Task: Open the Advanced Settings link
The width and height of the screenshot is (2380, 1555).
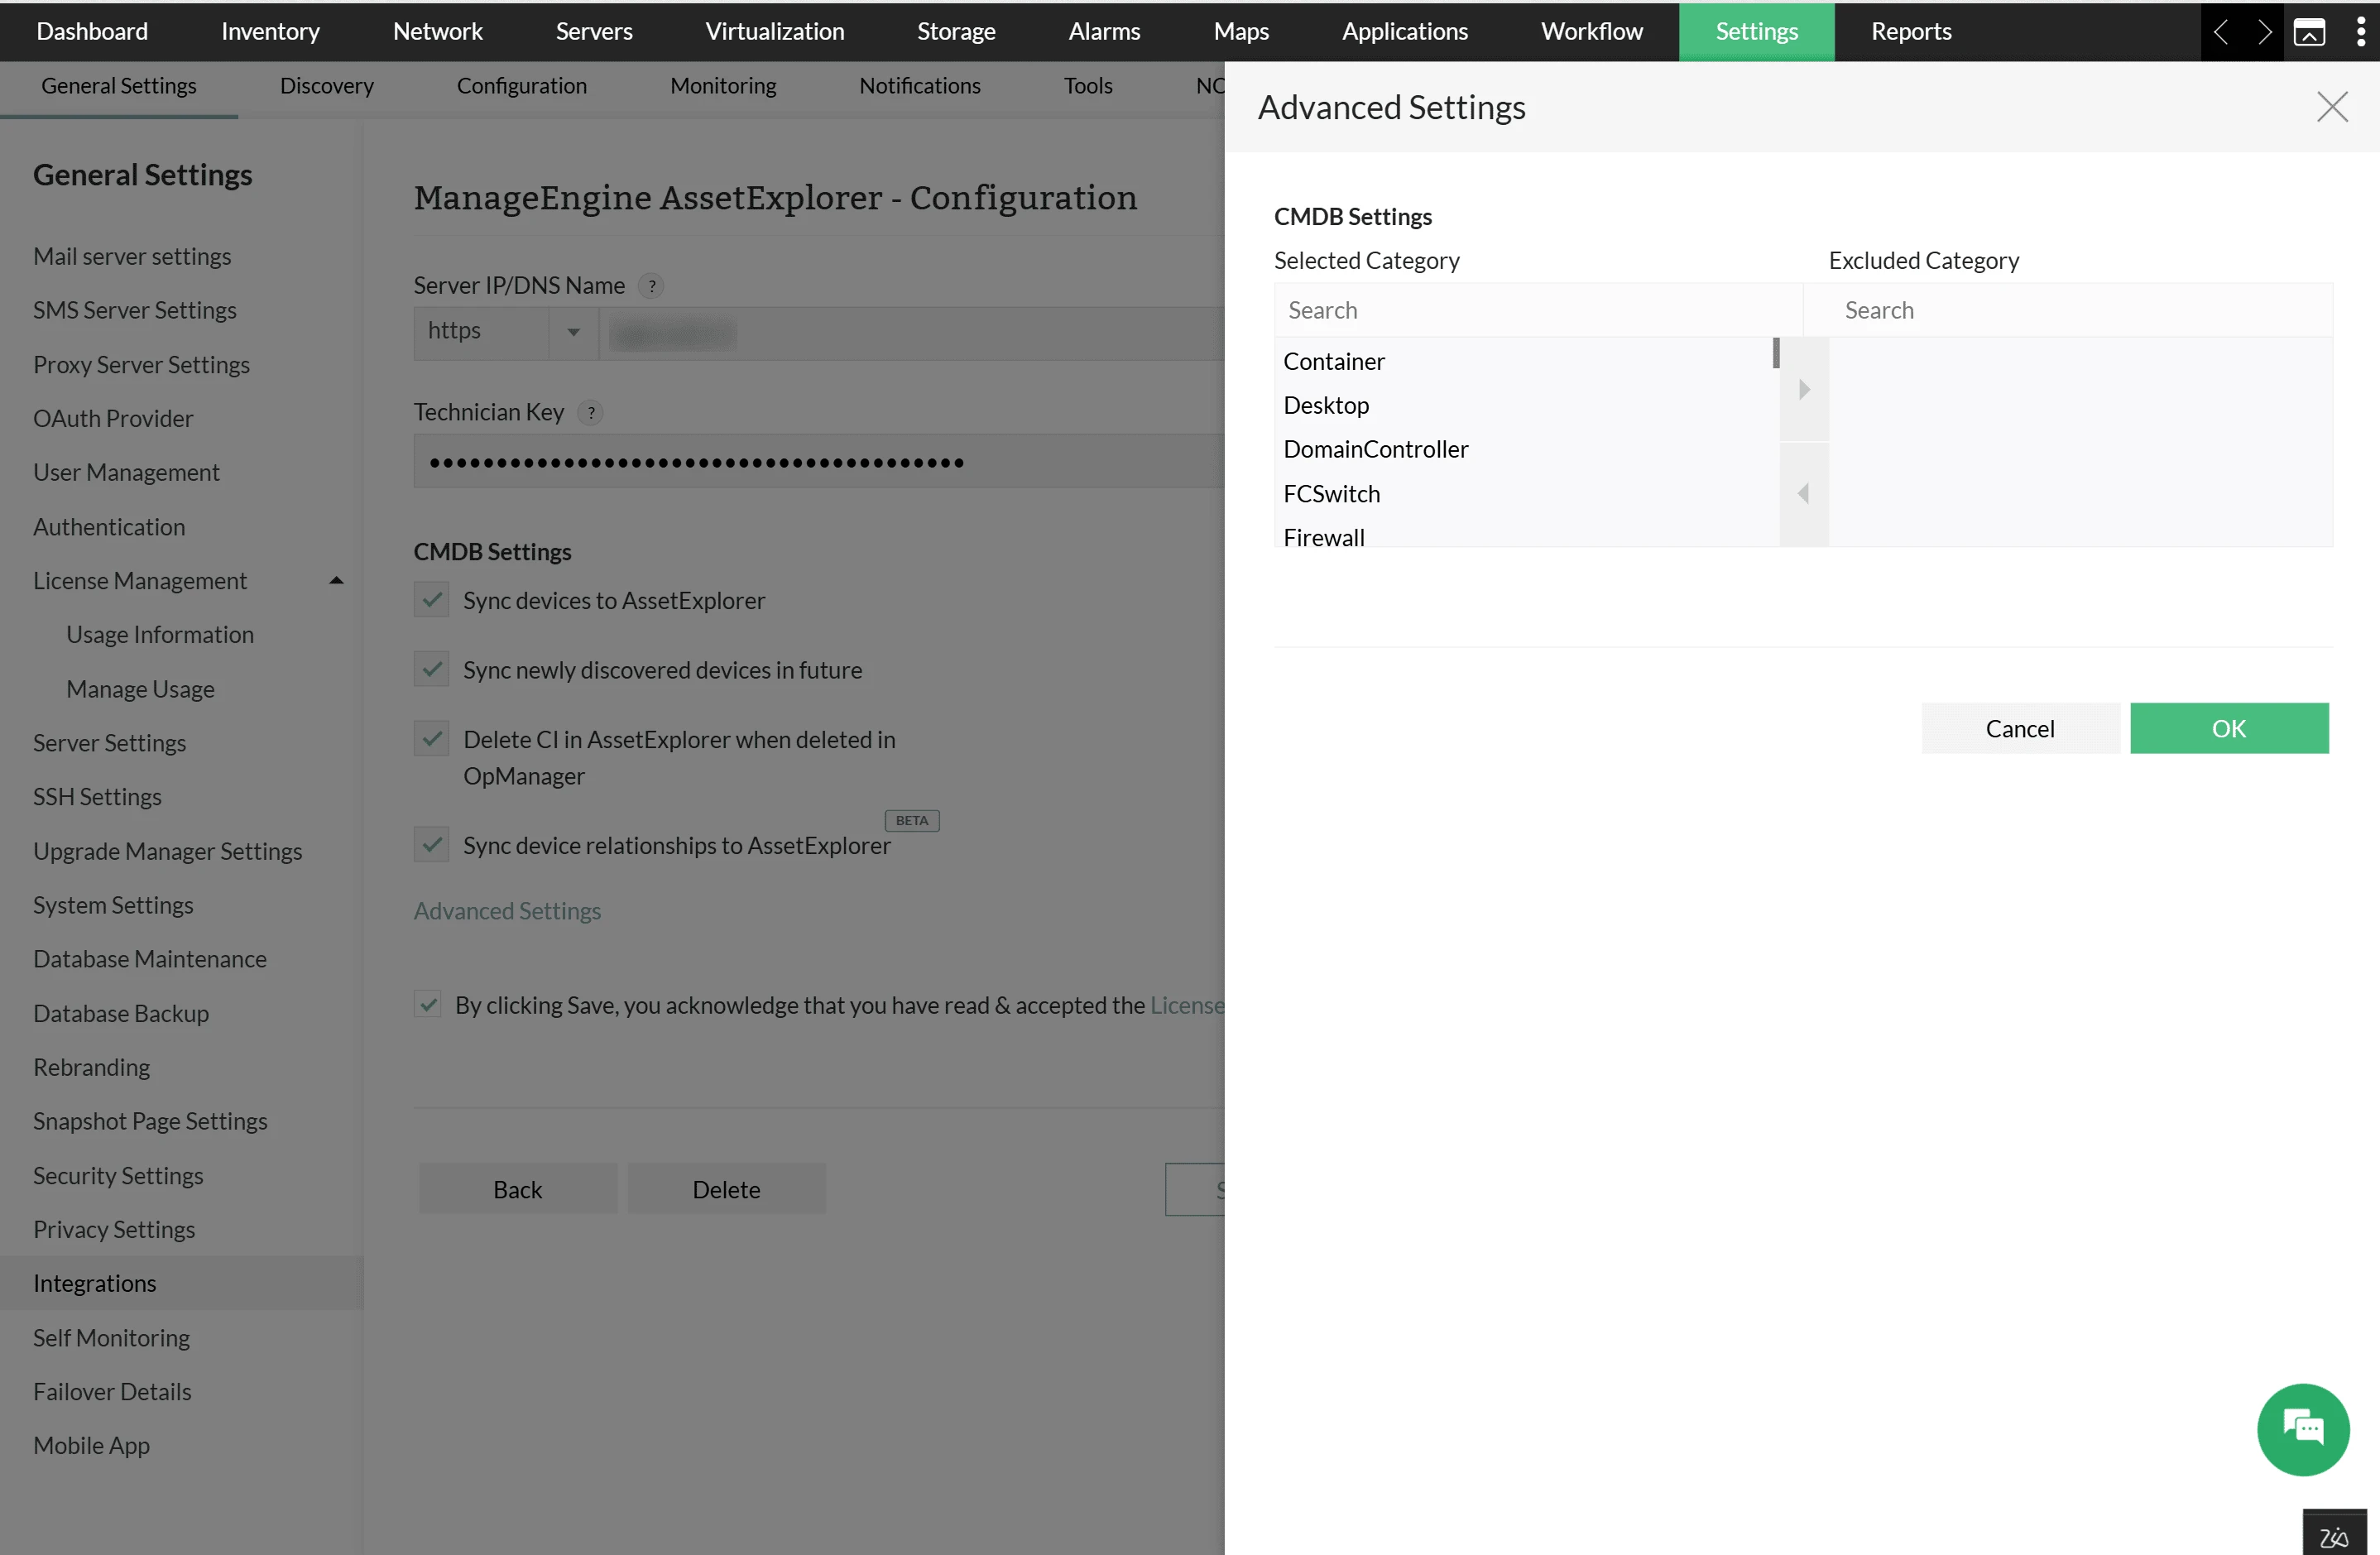Action: point(507,910)
